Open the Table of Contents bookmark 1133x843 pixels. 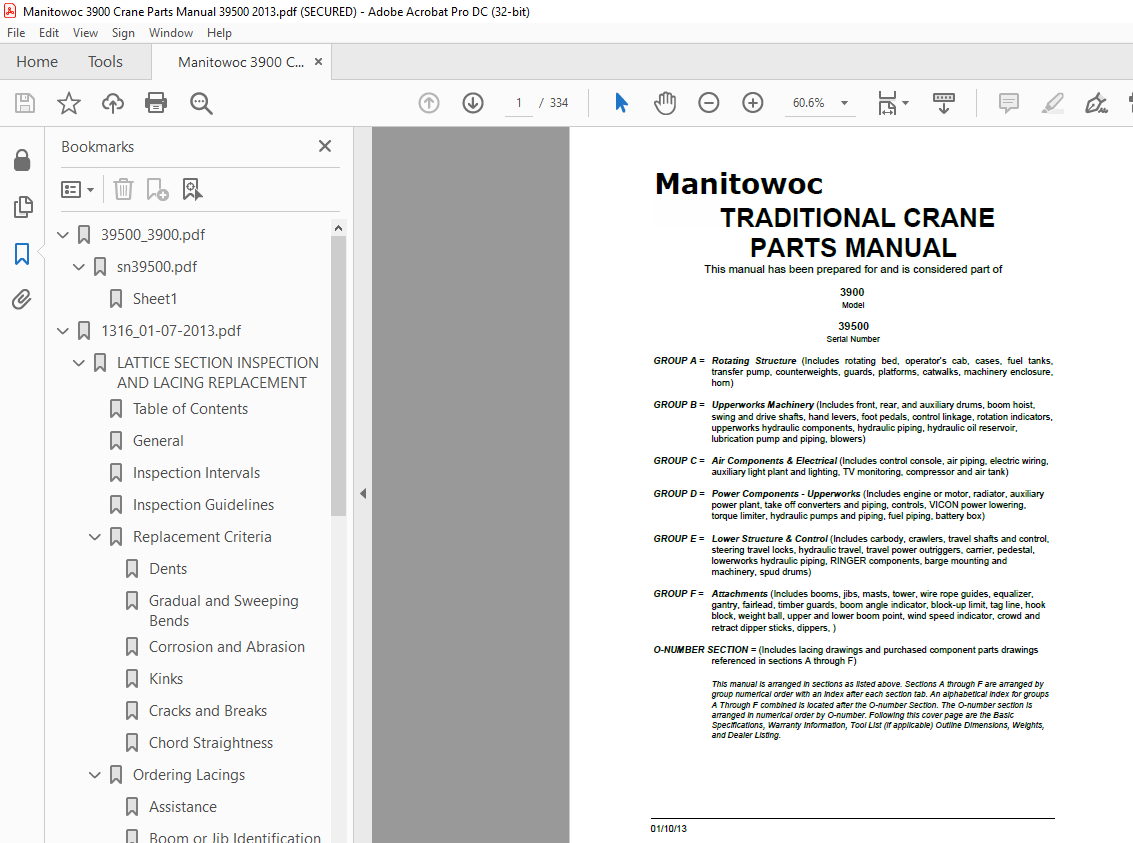tap(190, 409)
